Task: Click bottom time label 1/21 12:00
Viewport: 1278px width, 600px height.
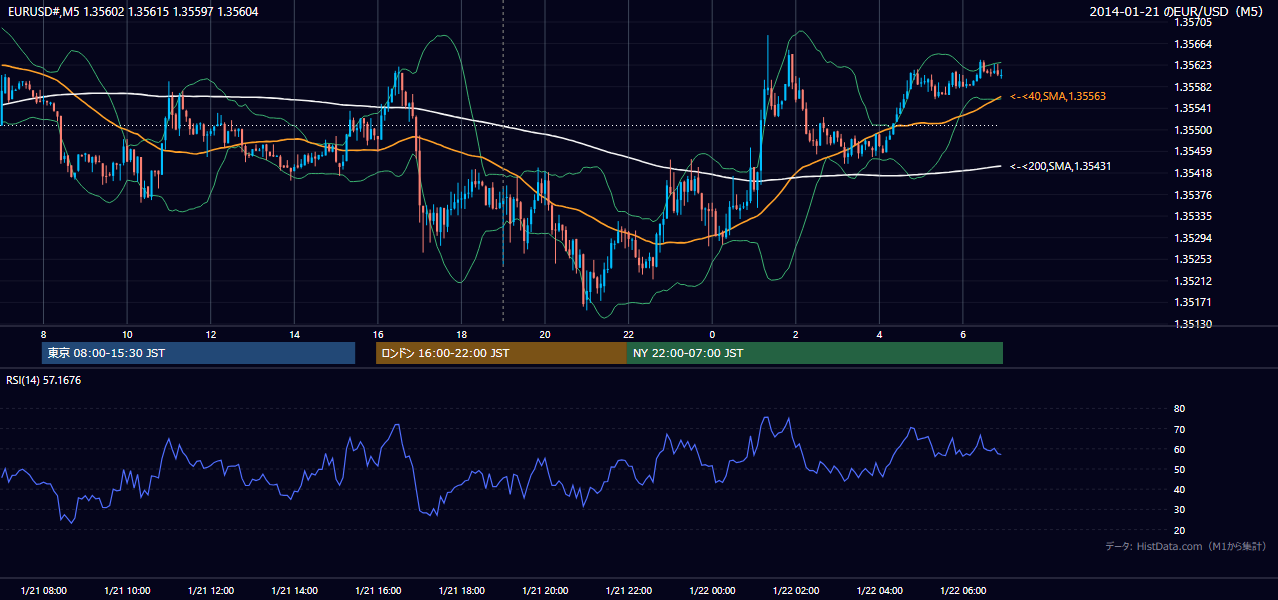Action: (x=211, y=591)
